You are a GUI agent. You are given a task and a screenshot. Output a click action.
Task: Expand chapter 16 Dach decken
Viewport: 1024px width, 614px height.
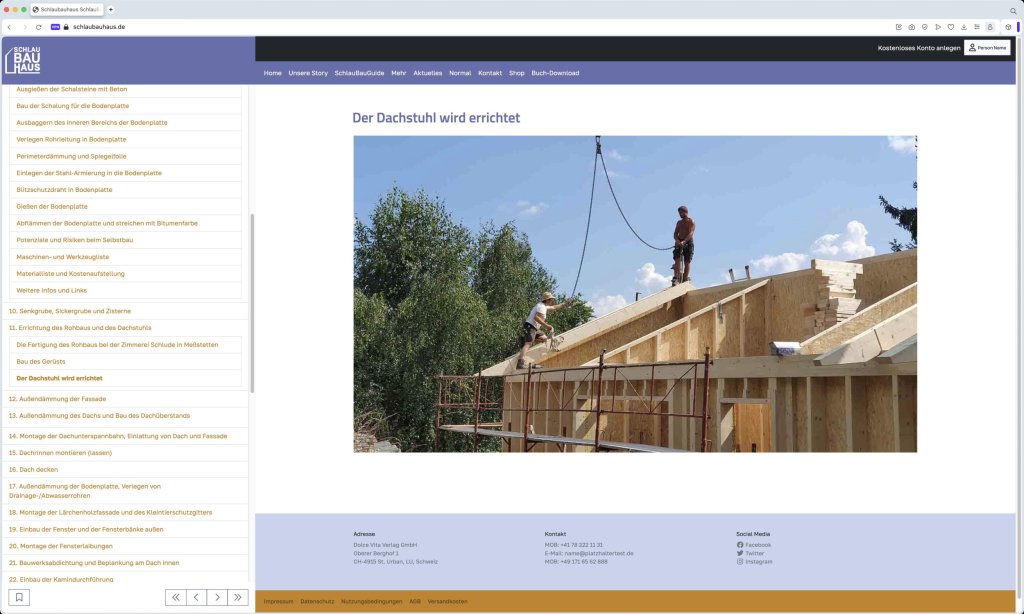pos(34,468)
